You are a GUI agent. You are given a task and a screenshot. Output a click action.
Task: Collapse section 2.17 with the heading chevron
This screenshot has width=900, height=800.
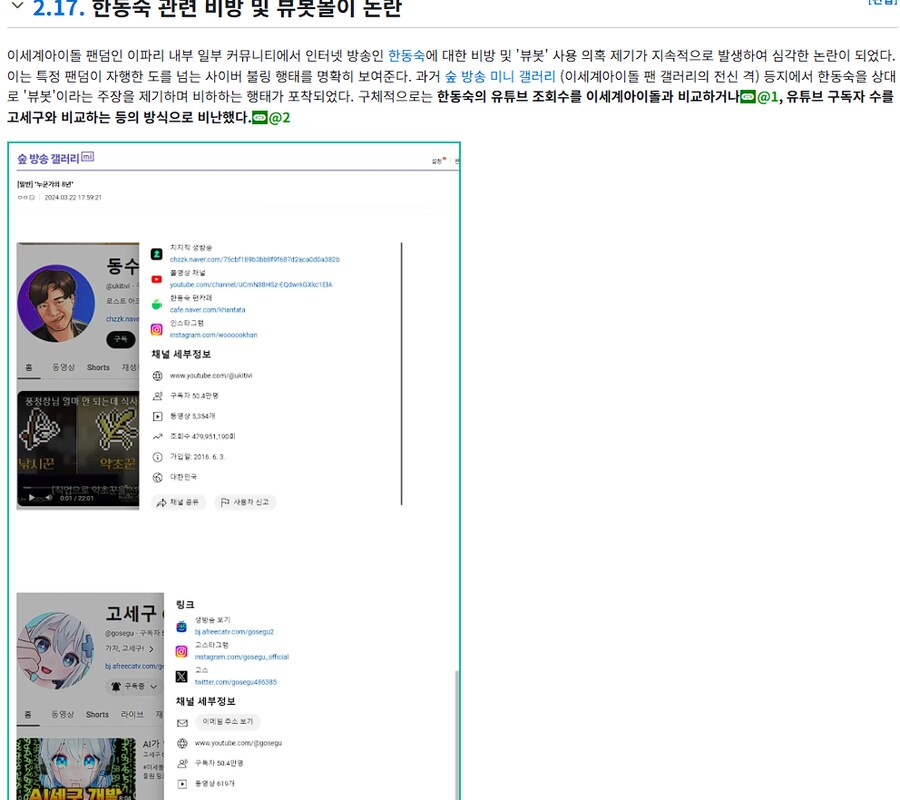coord(18,6)
